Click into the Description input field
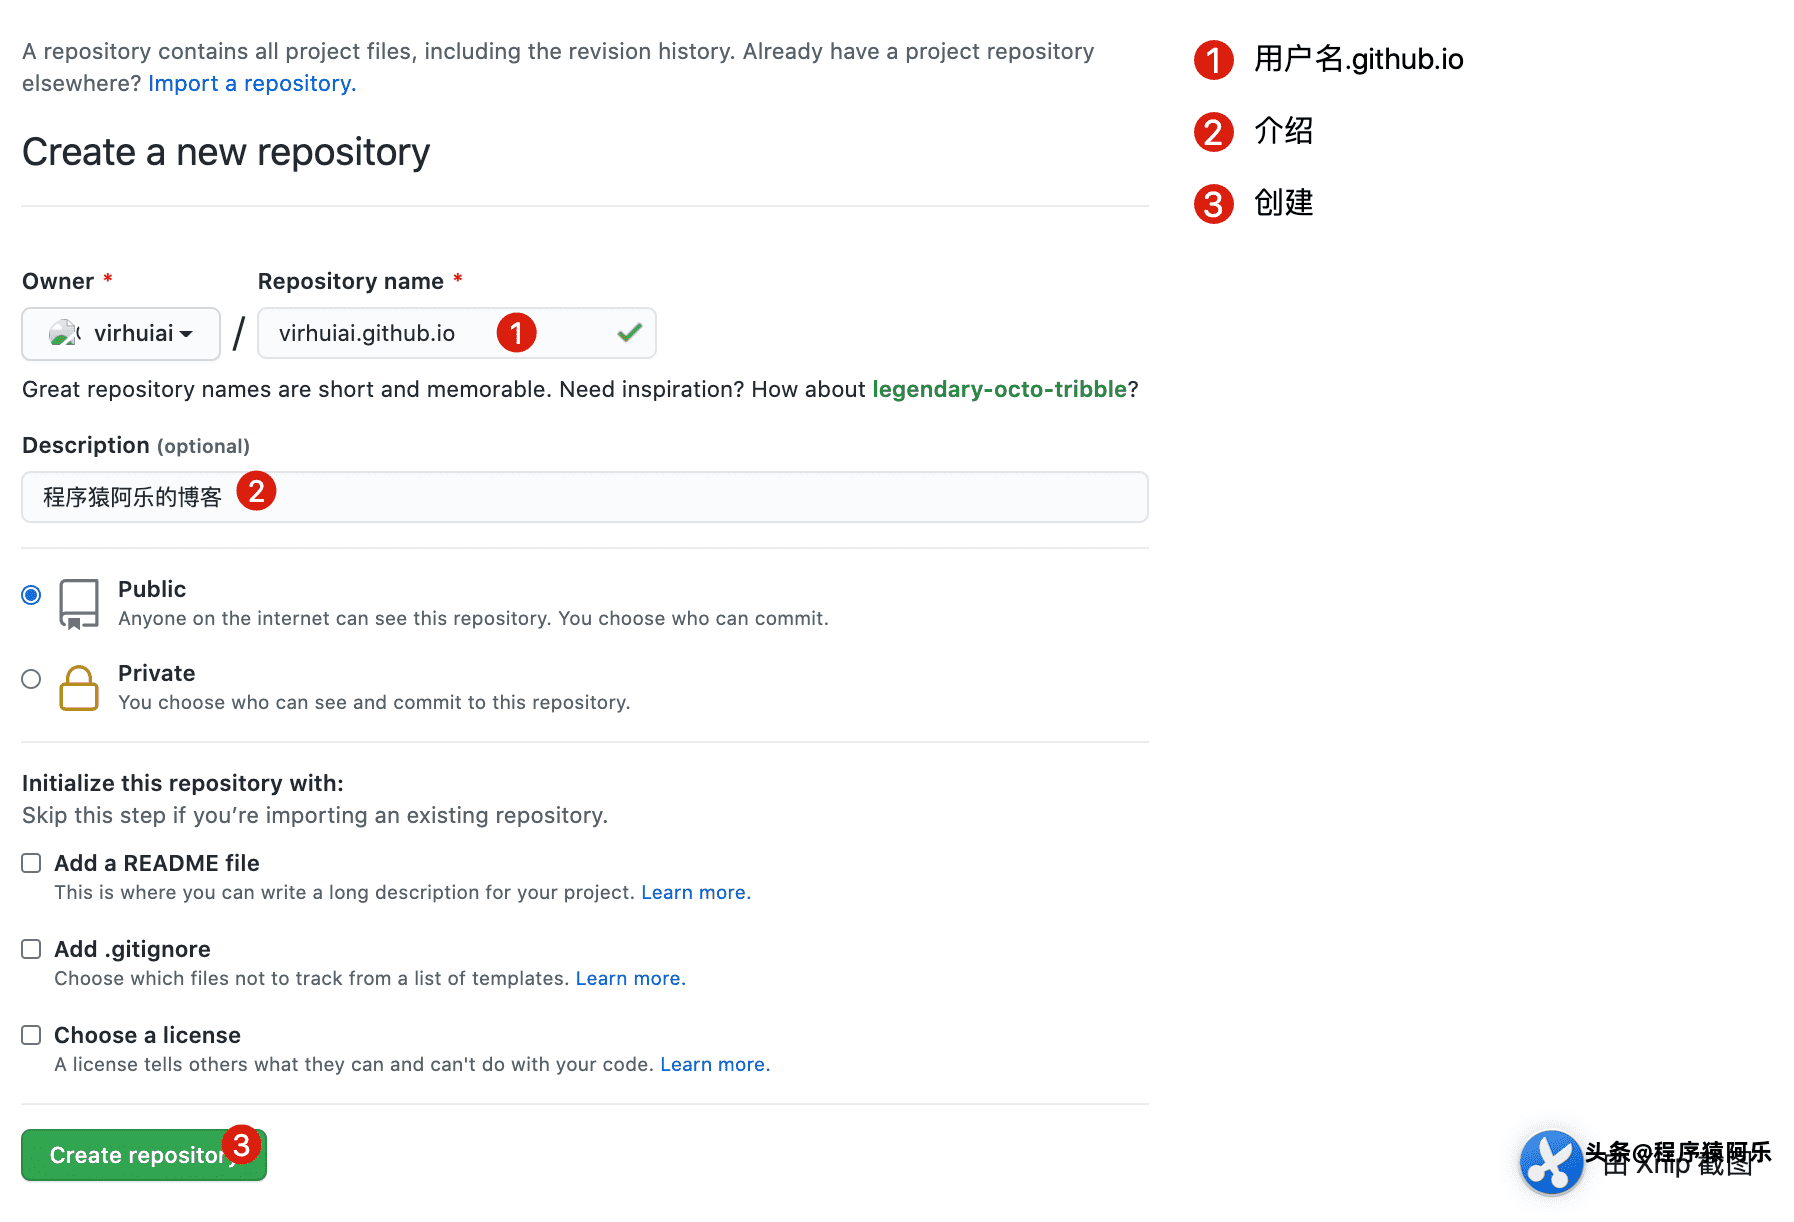Image resolution: width=1794 pixels, height=1222 pixels. (585, 497)
